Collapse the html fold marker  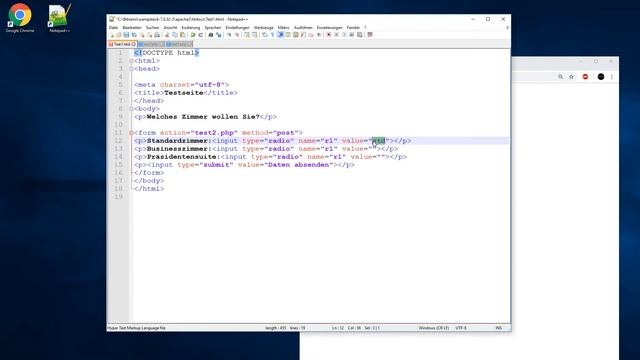pyautogui.click(x=131, y=61)
